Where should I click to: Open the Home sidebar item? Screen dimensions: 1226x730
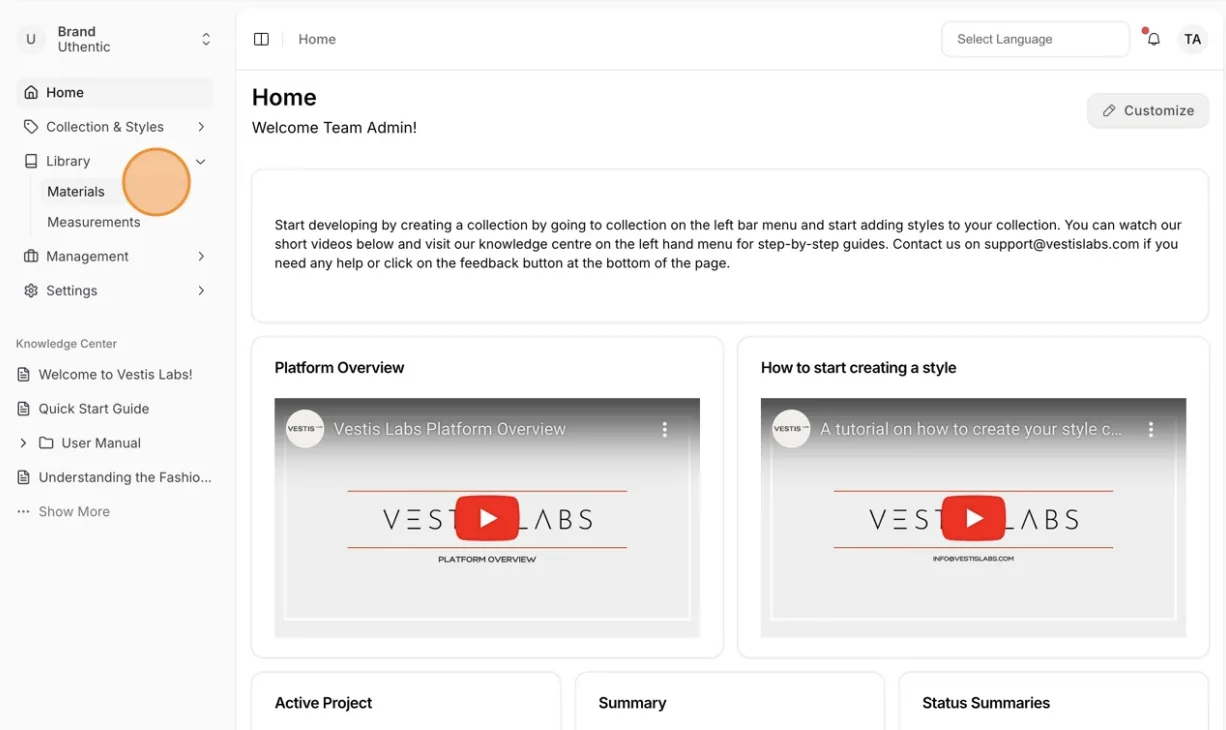(115, 92)
